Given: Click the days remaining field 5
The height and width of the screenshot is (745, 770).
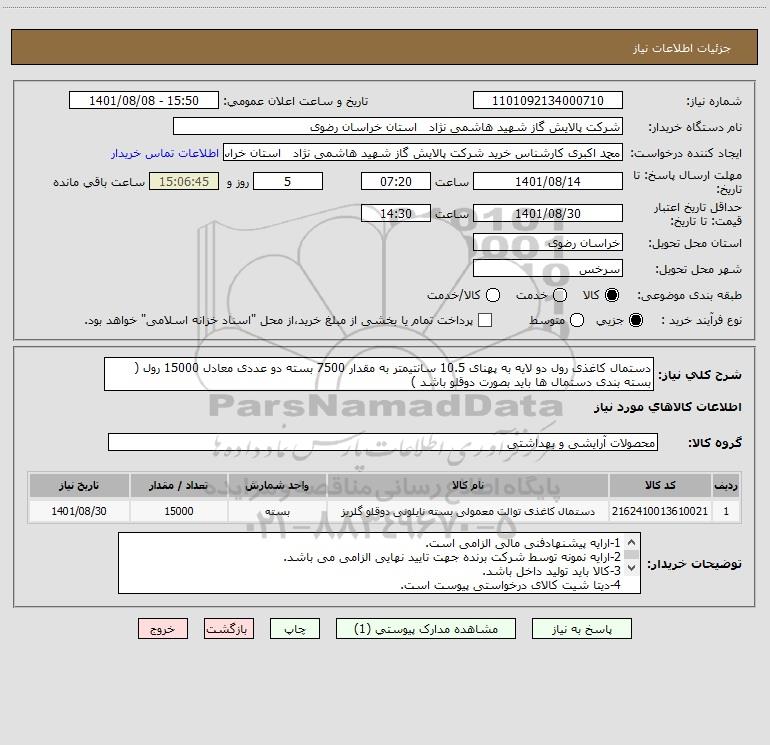Looking at the screenshot, I should click(288, 181).
